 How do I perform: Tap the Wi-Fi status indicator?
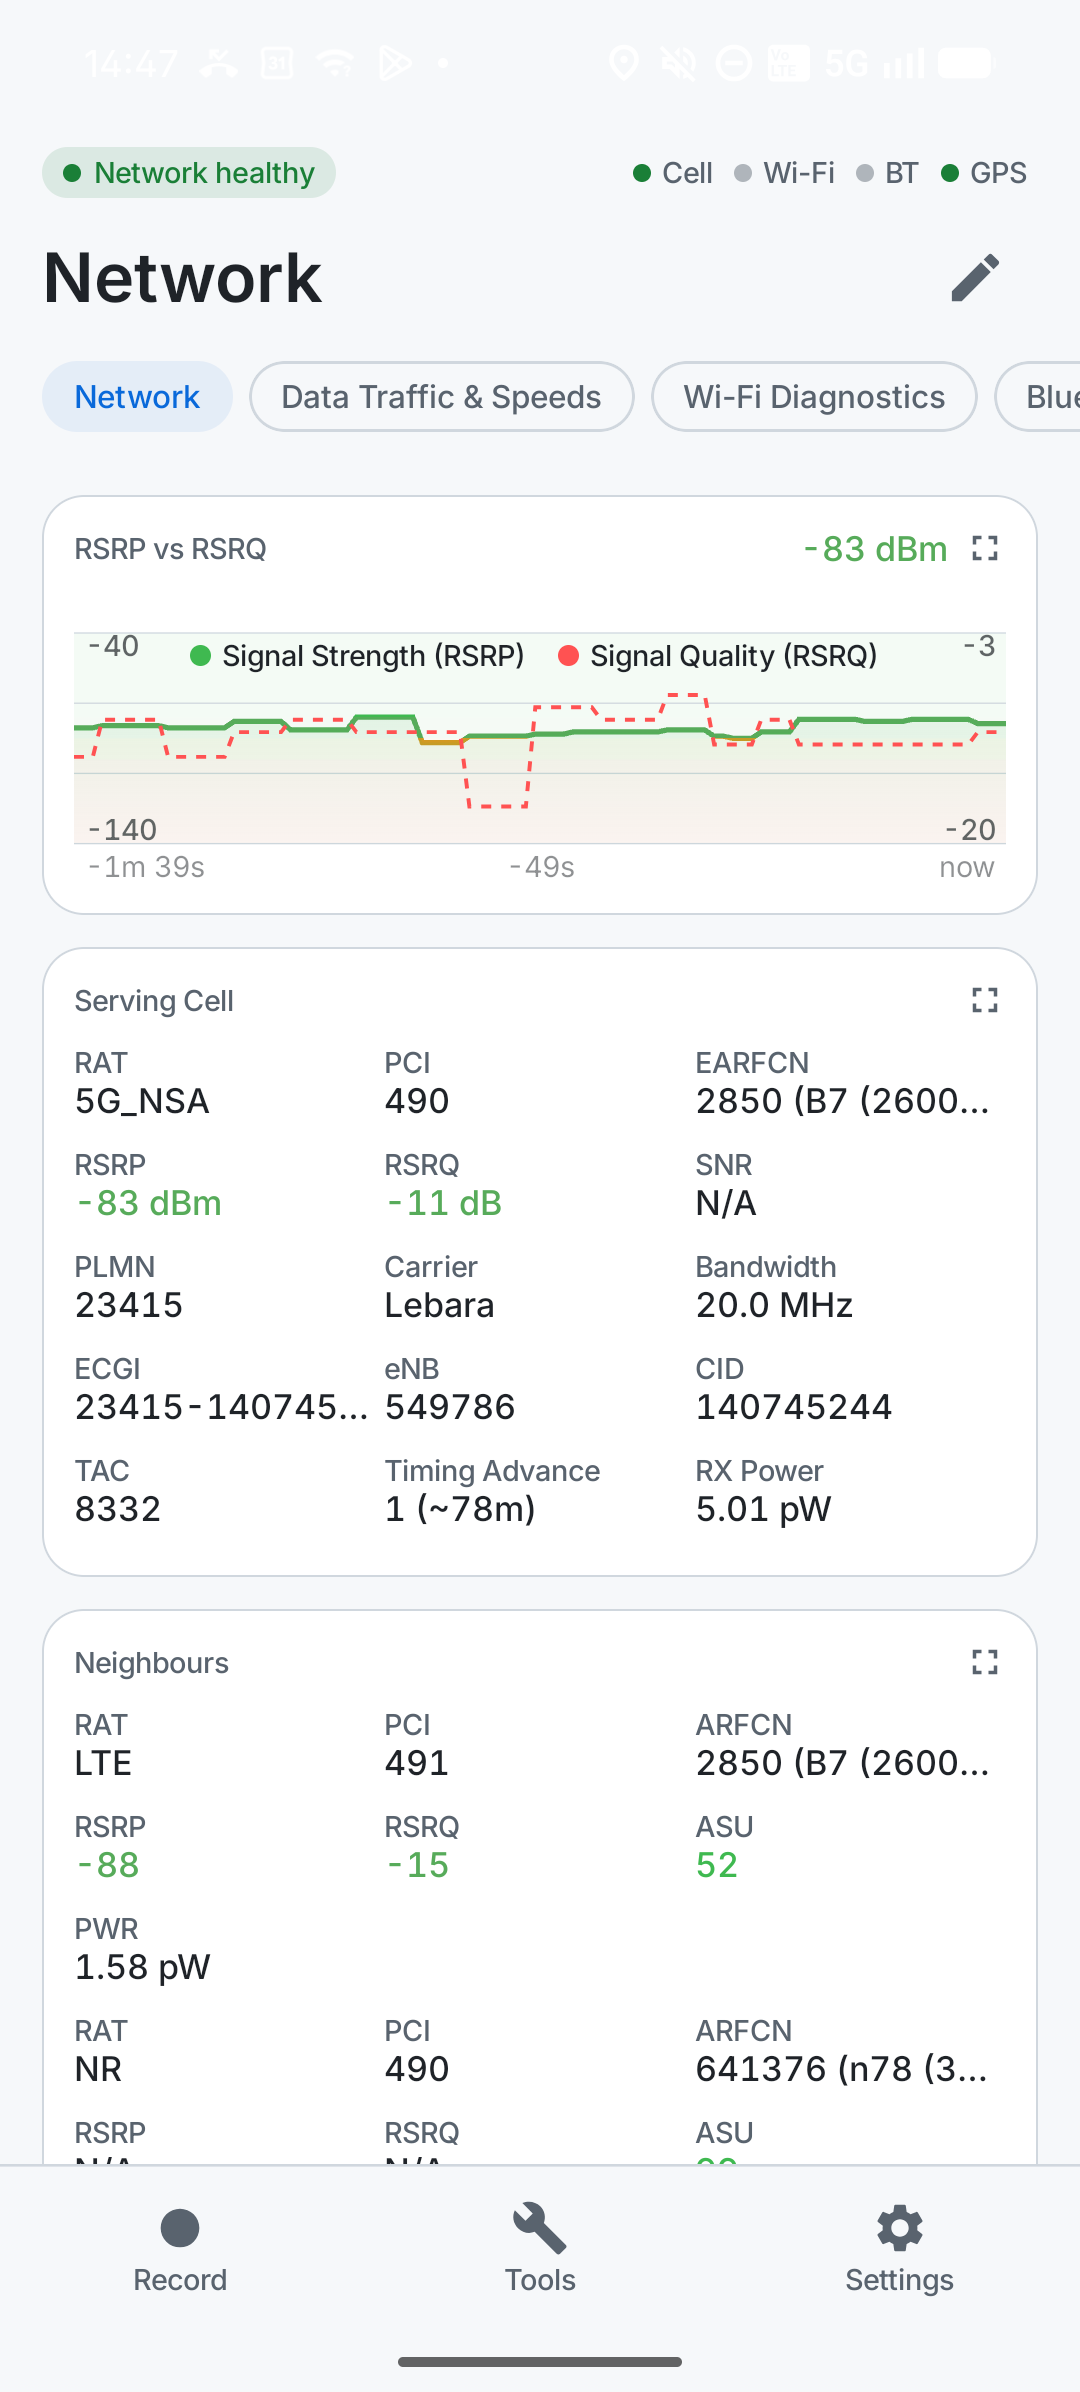(784, 173)
